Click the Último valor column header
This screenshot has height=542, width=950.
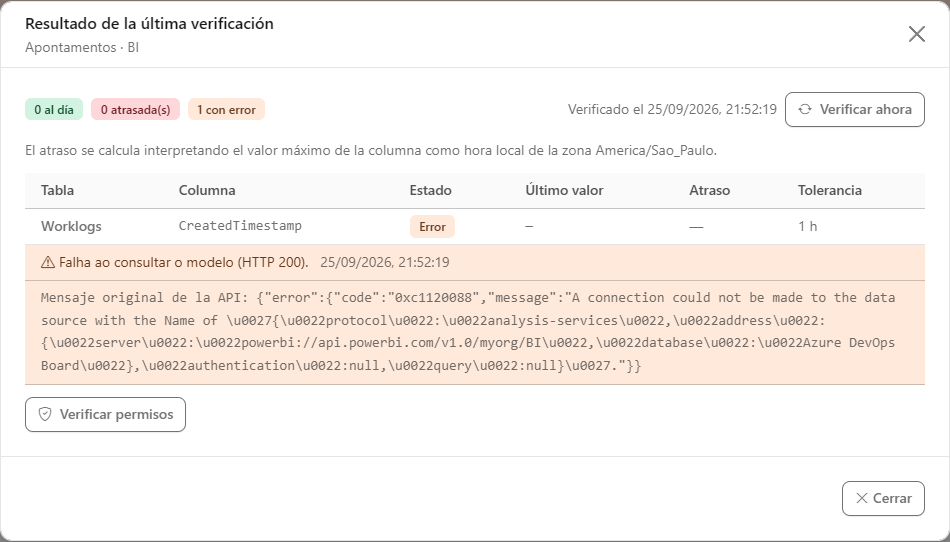(x=564, y=190)
